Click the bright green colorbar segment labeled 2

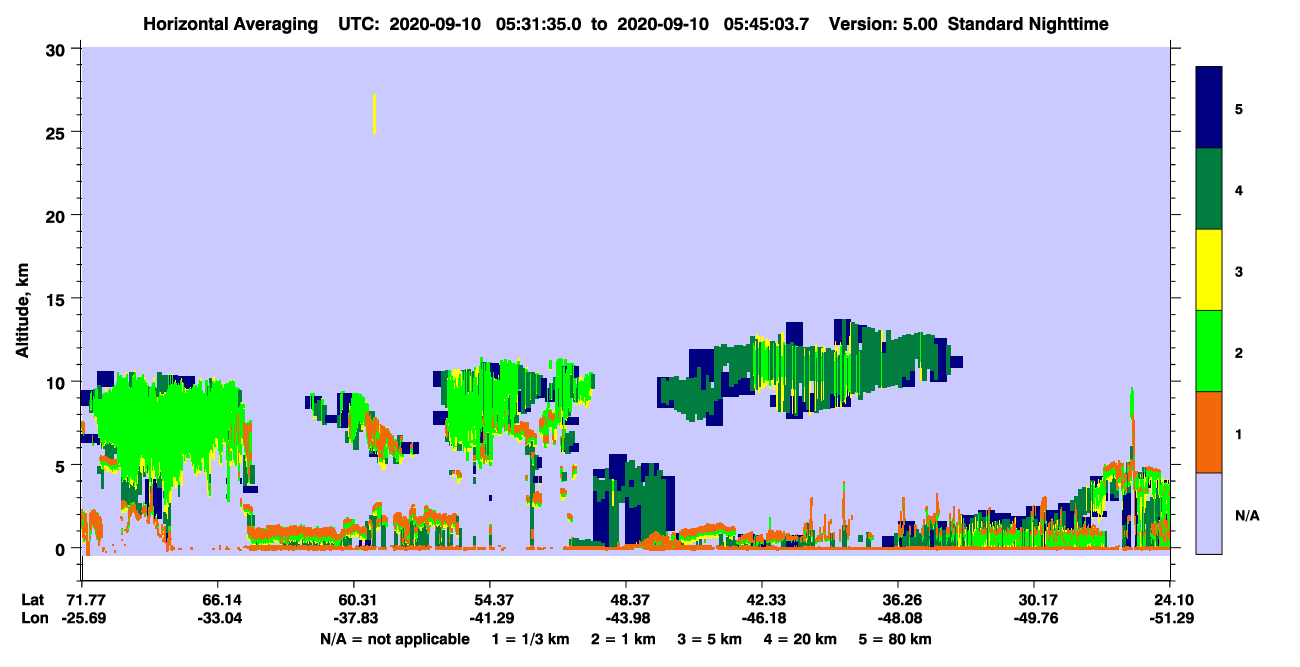click(1209, 351)
